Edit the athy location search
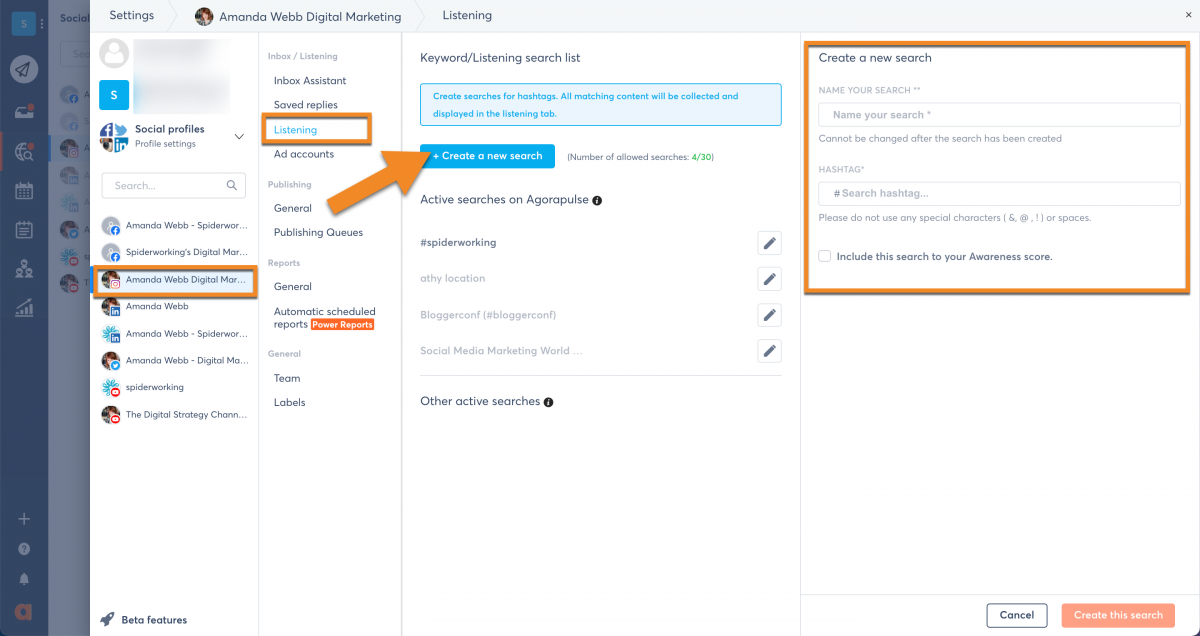Viewport: 1200px width, 636px height. 768,278
